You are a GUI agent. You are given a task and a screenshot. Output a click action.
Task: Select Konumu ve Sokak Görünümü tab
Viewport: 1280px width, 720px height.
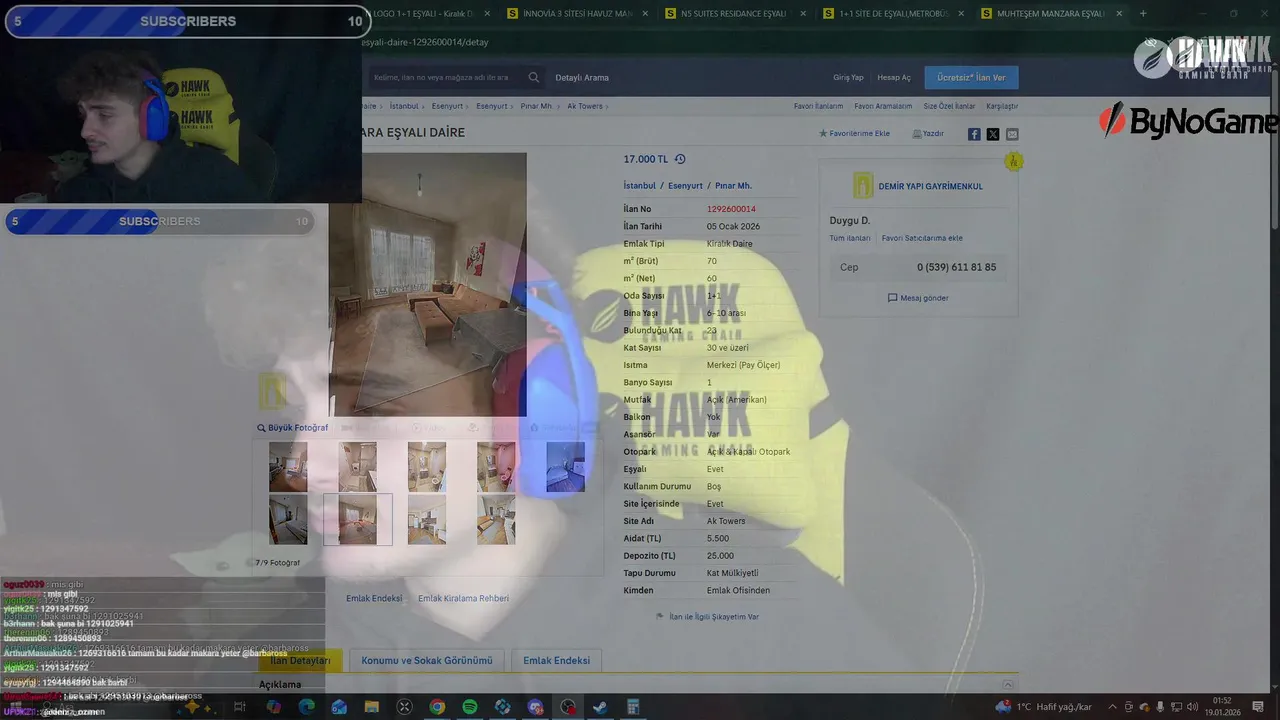coord(427,661)
